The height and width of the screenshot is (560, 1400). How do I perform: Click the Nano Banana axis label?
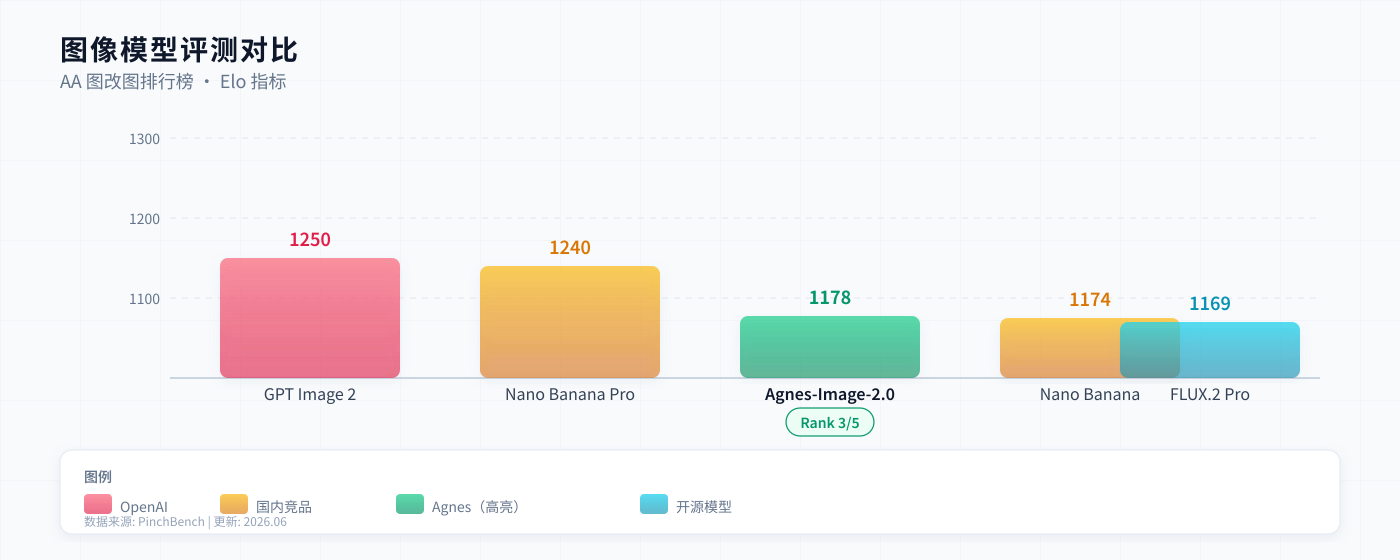pyautogui.click(x=1090, y=395)
